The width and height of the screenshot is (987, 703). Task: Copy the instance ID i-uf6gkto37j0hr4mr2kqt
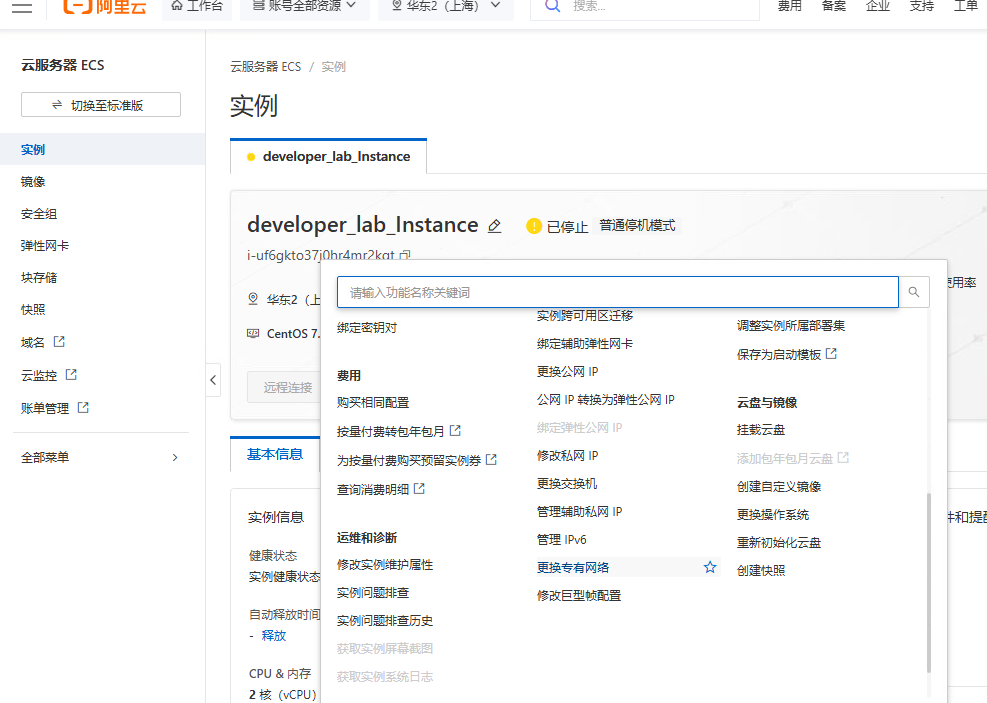coord(405,255)
